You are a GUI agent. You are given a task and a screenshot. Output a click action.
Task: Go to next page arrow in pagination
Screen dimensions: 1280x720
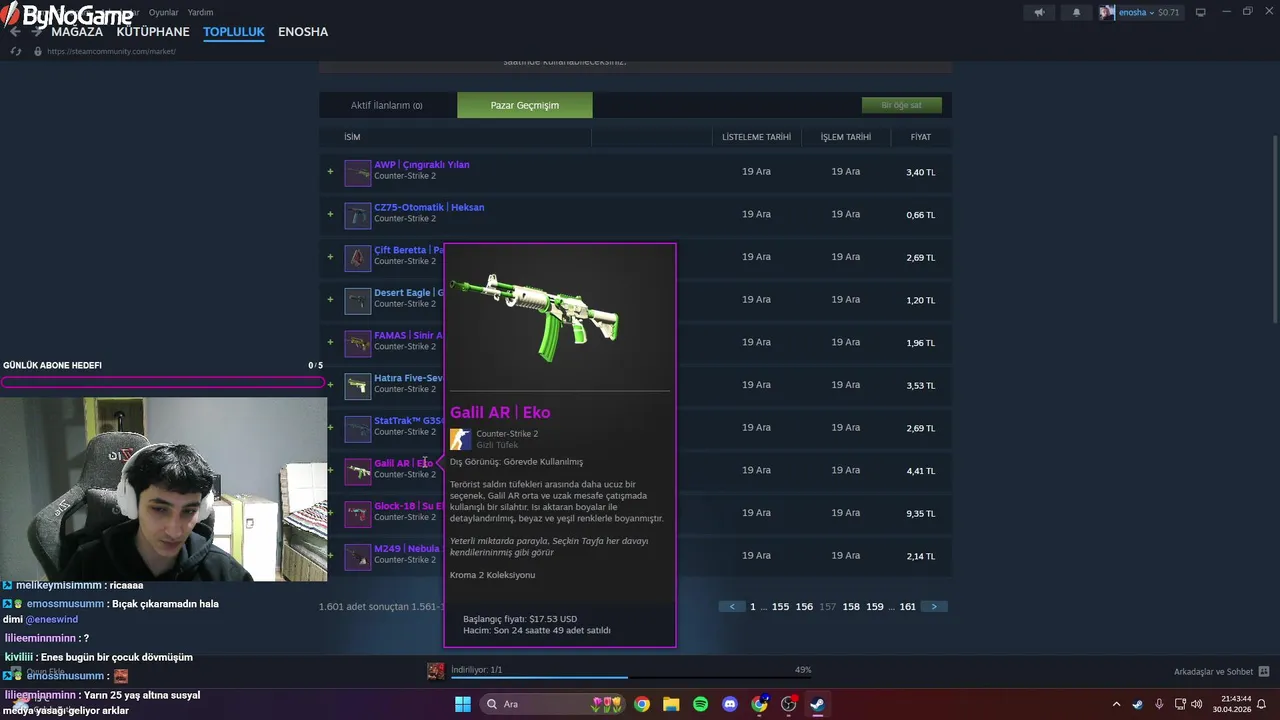[934, 606]
